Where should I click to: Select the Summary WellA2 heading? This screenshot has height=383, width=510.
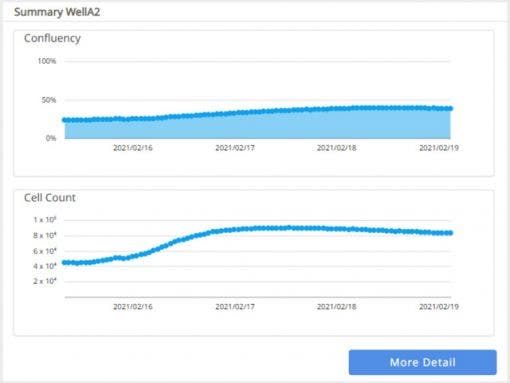pos(57,12)
